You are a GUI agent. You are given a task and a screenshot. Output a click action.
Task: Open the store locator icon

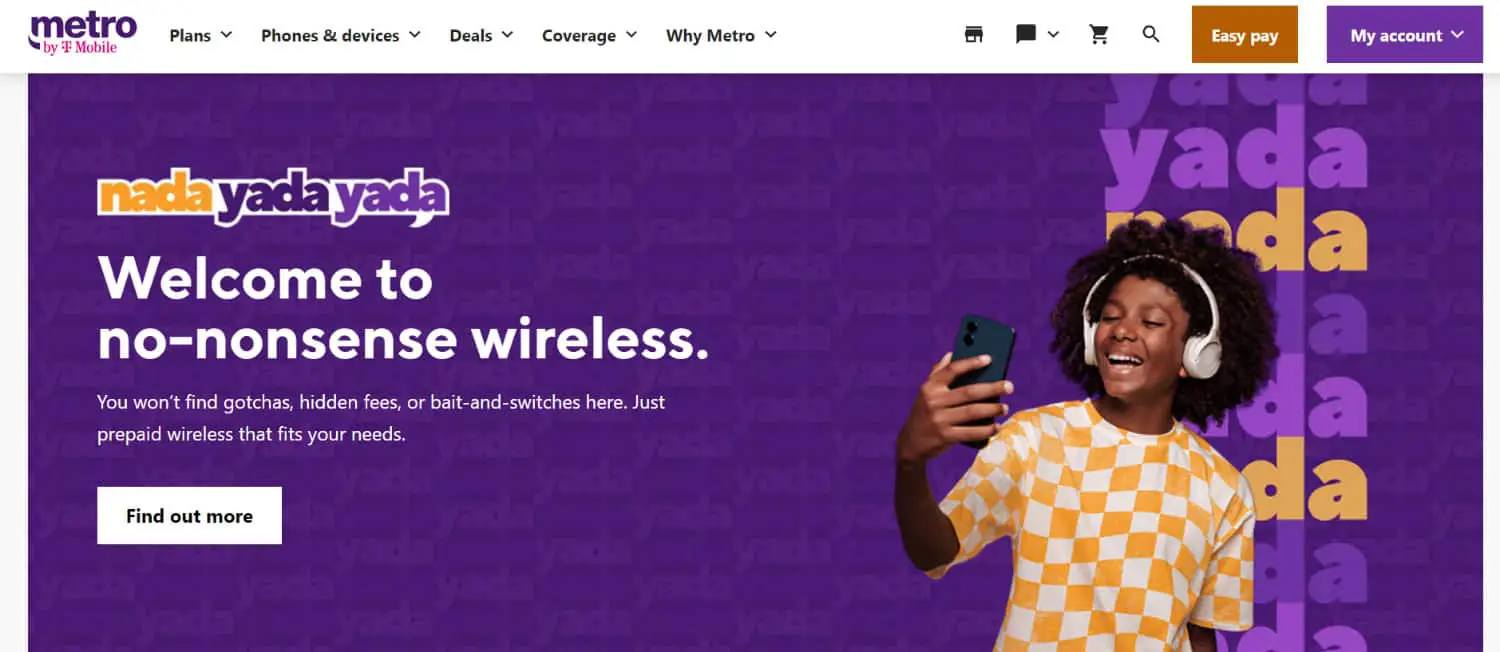coord(974,35)
